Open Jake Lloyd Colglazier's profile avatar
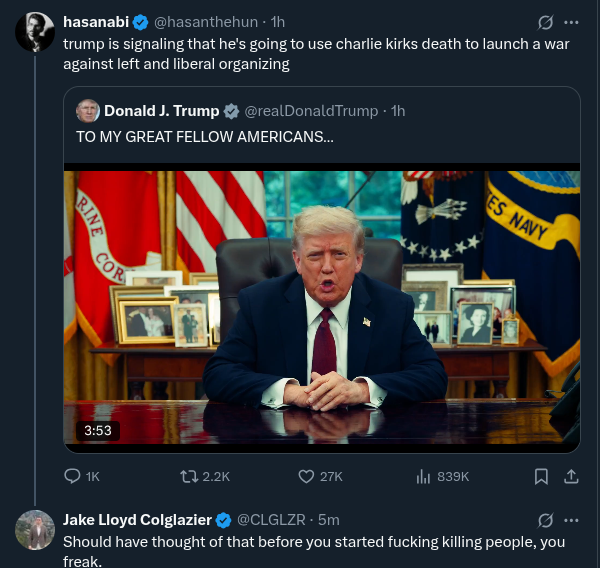 (x=35, y=530)
